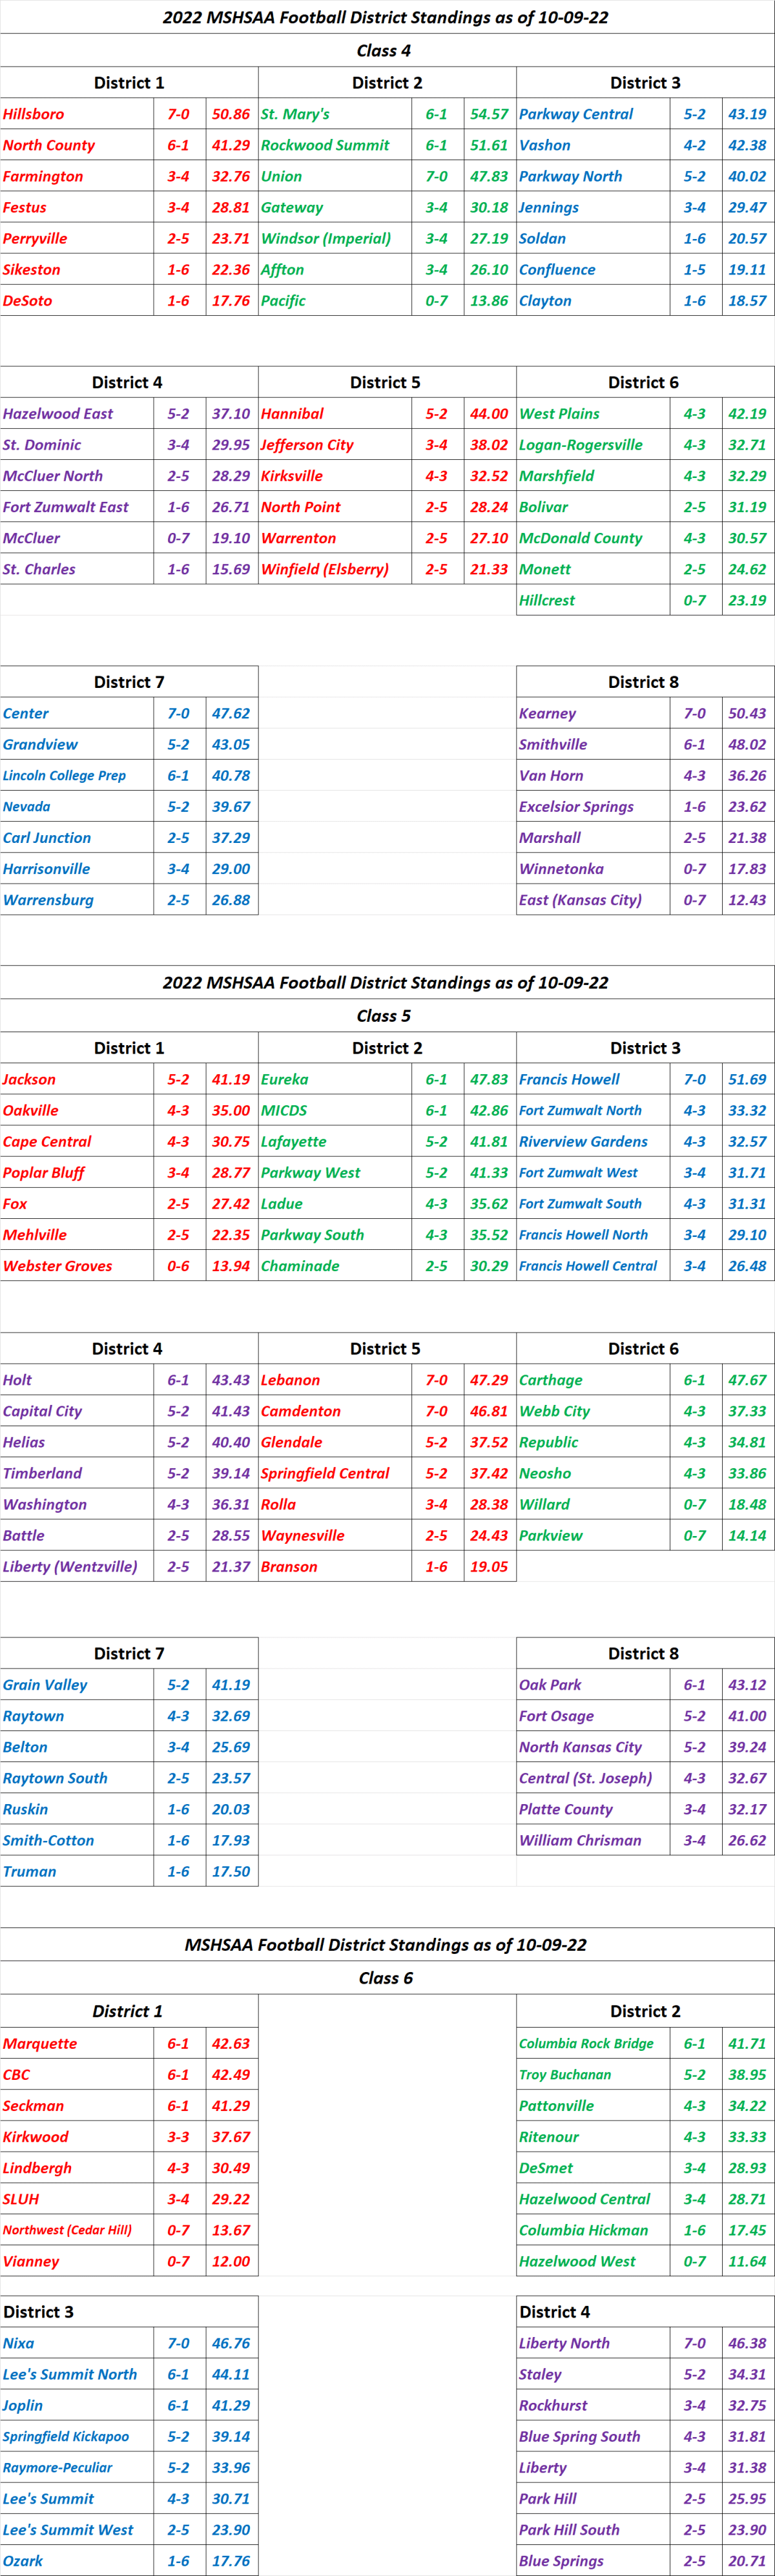Select the MICDS team cell
The height and width of the screenshot is (2576, 775).
[335, 1110]
